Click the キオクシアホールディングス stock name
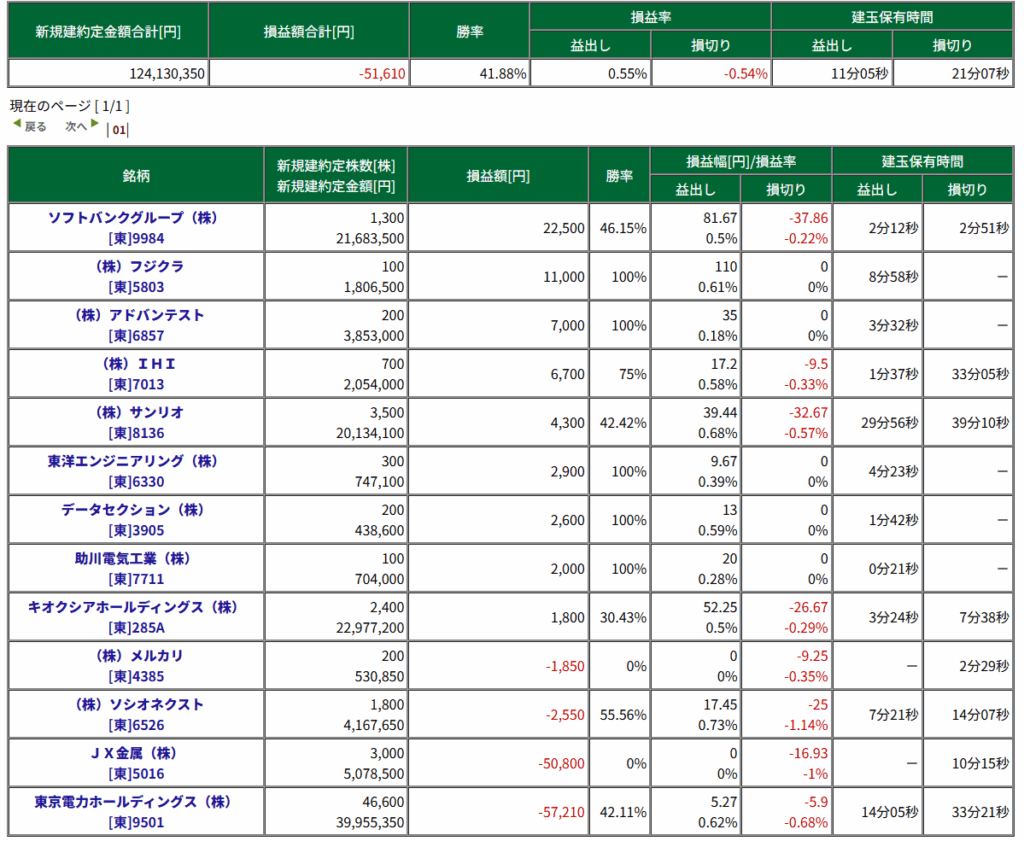The image size is (1024, 841). click(133, 607)
